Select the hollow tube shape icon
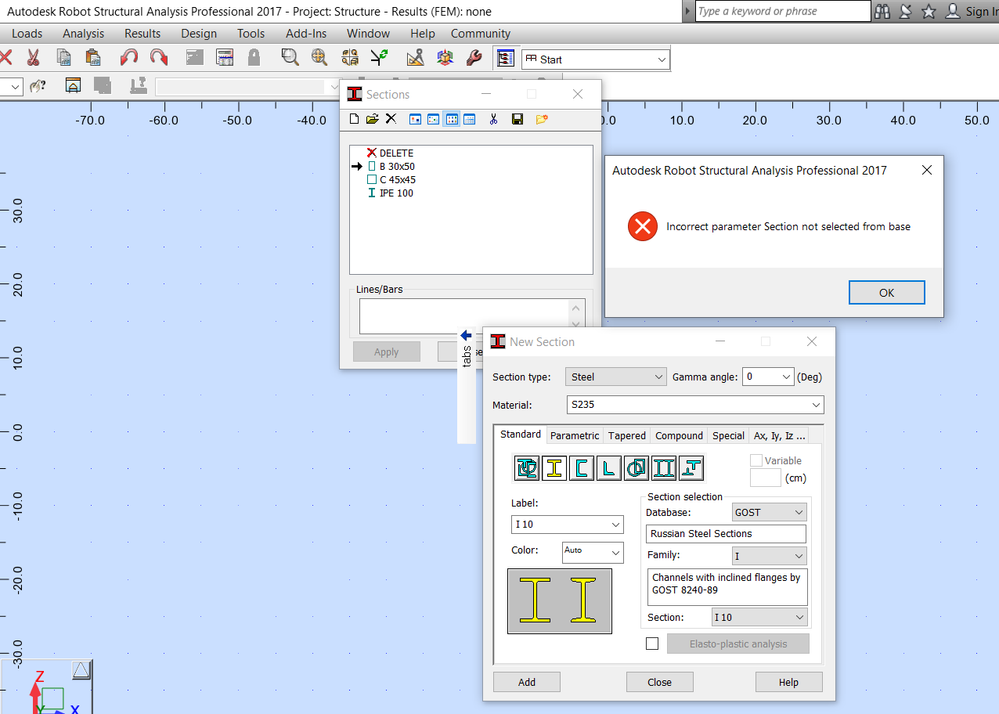The width and height of the screenshot is (999, 714). click(636, 468)
